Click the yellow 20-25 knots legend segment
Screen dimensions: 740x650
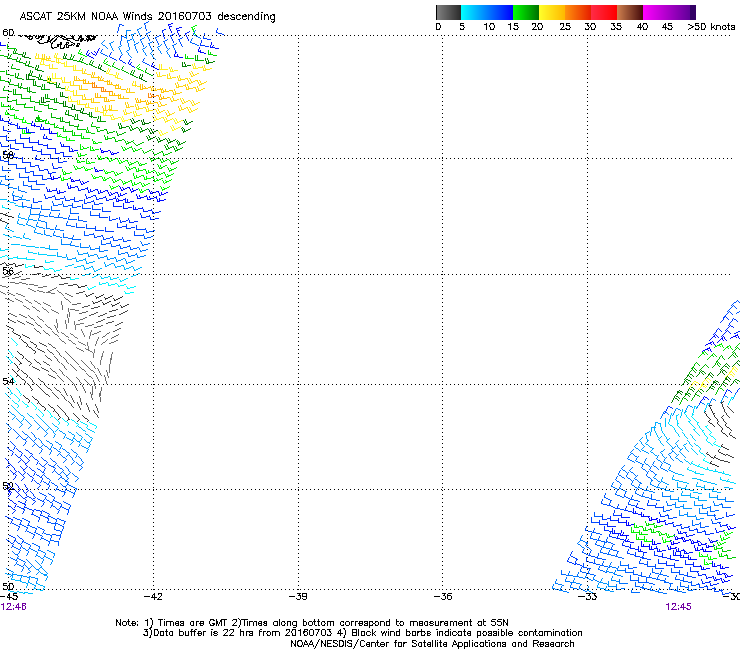coord(552,12)
